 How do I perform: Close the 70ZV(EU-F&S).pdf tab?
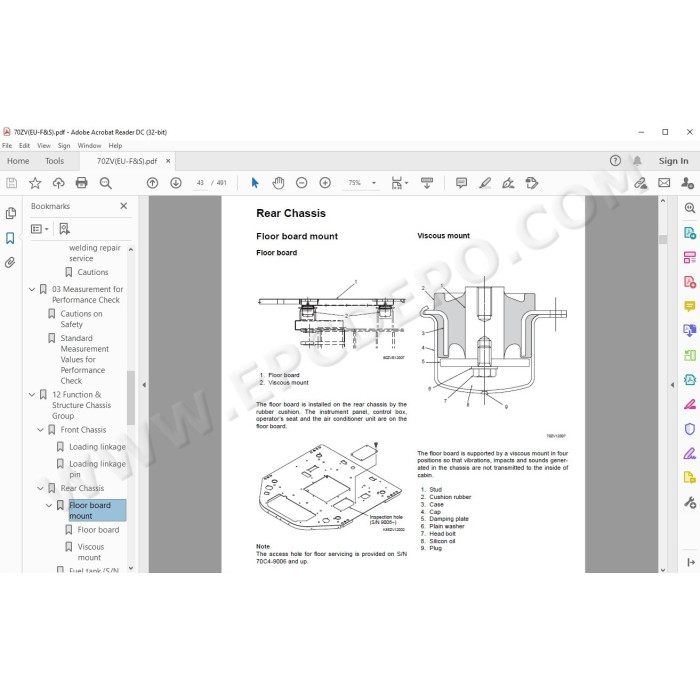click(x=168, y=161)
